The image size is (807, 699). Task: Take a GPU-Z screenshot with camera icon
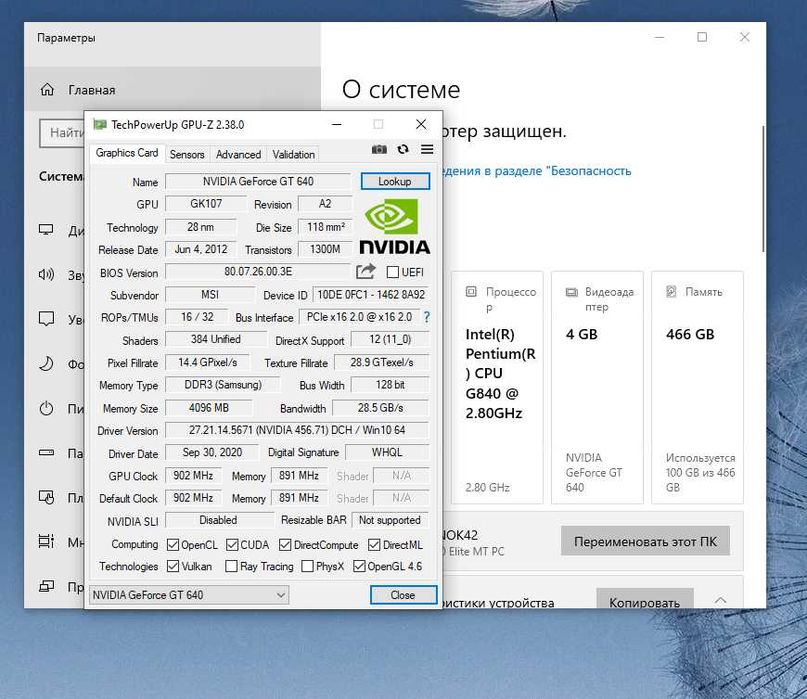coord(379,149)
